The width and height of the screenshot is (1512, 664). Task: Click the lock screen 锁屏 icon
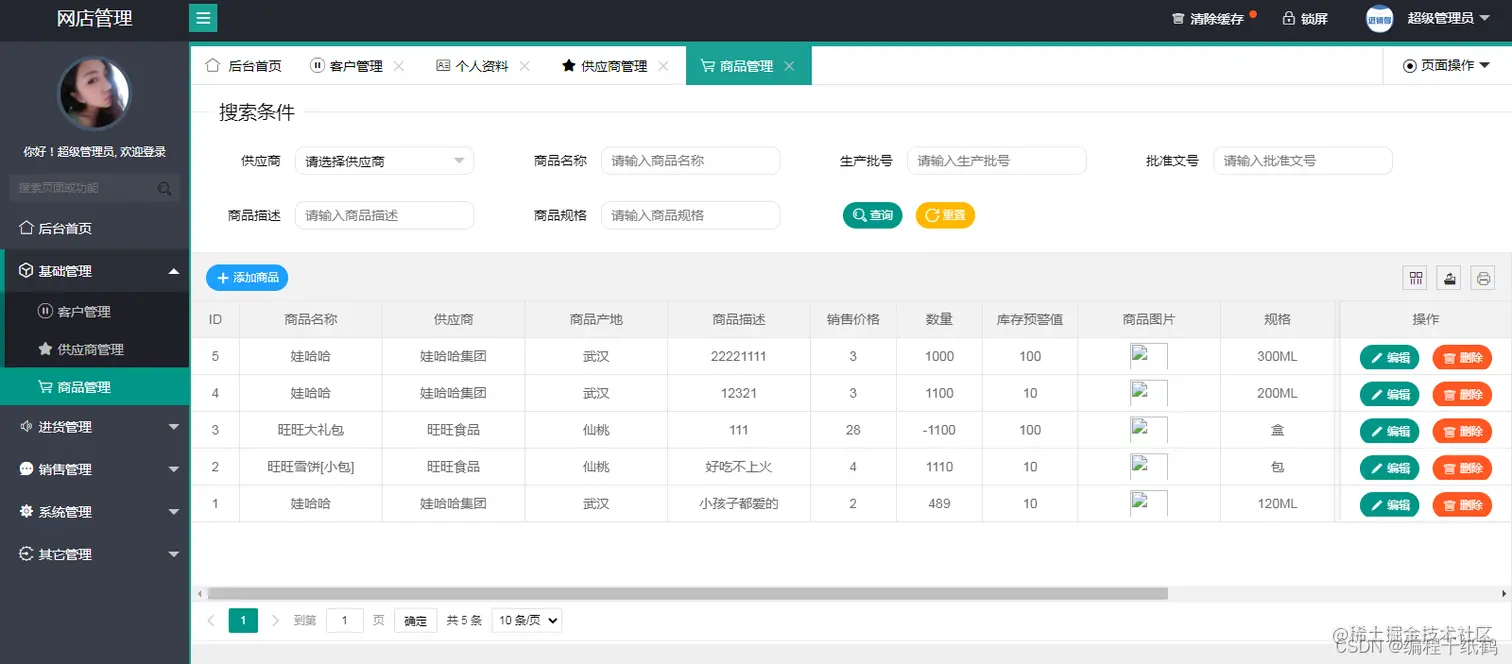pos(1289,18)
